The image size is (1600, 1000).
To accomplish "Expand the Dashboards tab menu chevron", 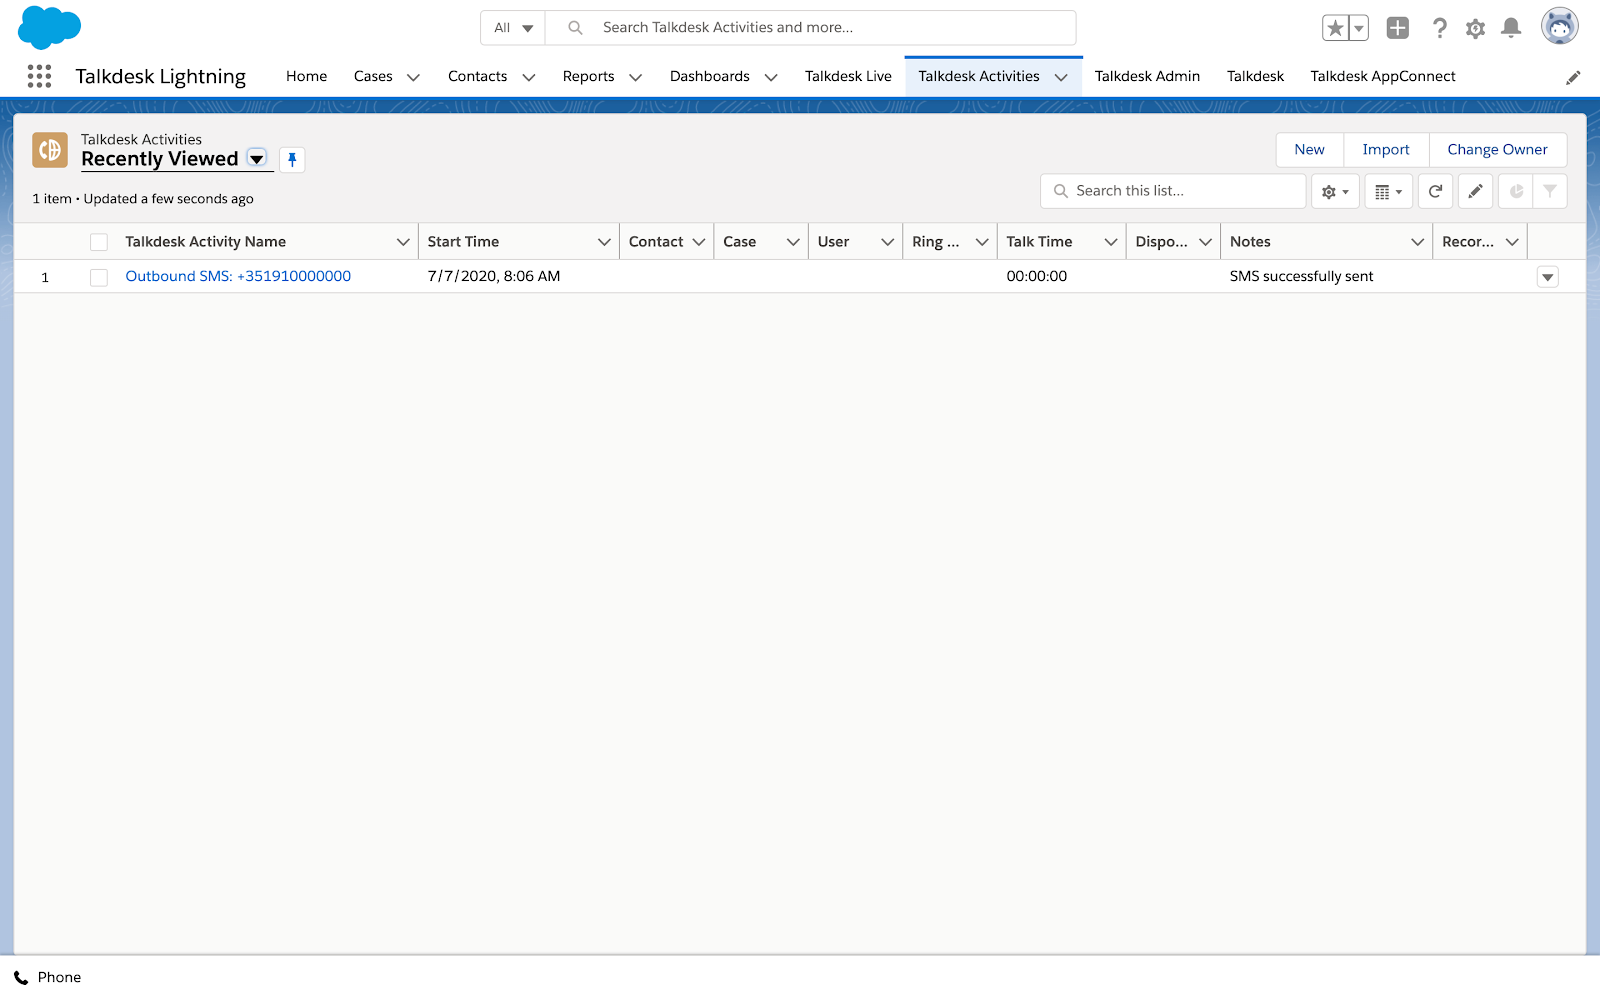I will tap(771, 77).
